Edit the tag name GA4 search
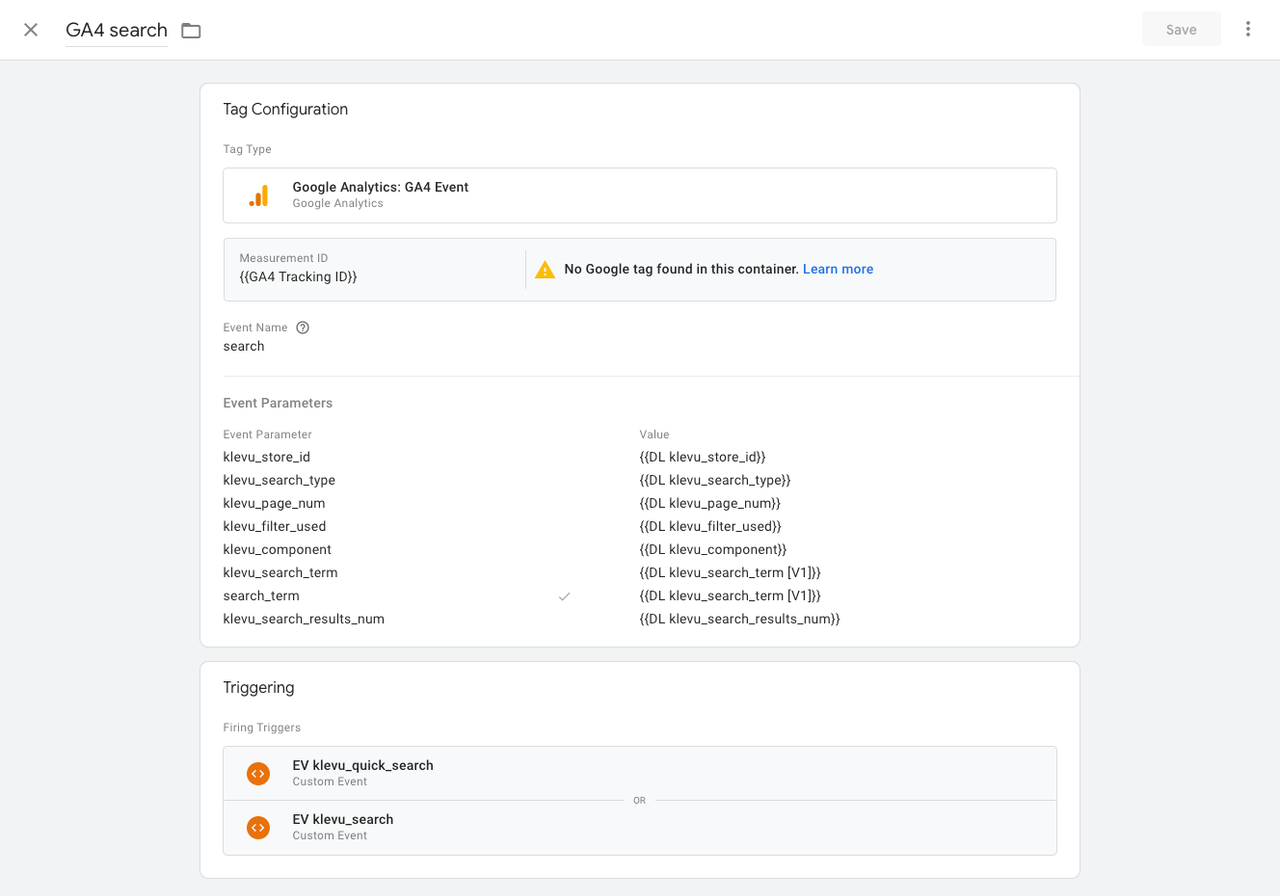The image size is (1280, 896). 116,30
